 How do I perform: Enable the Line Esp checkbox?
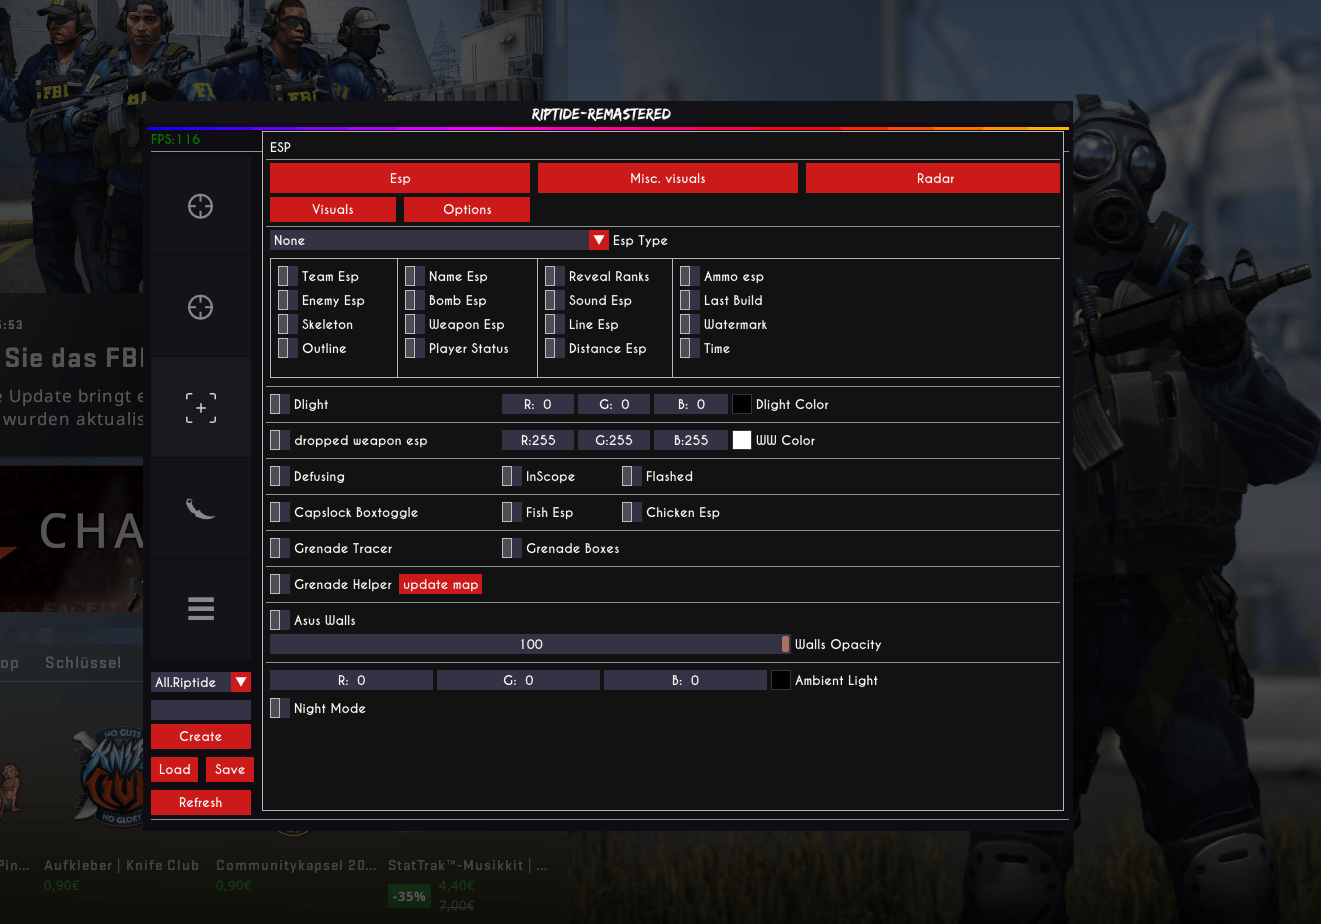coord(555,324)
